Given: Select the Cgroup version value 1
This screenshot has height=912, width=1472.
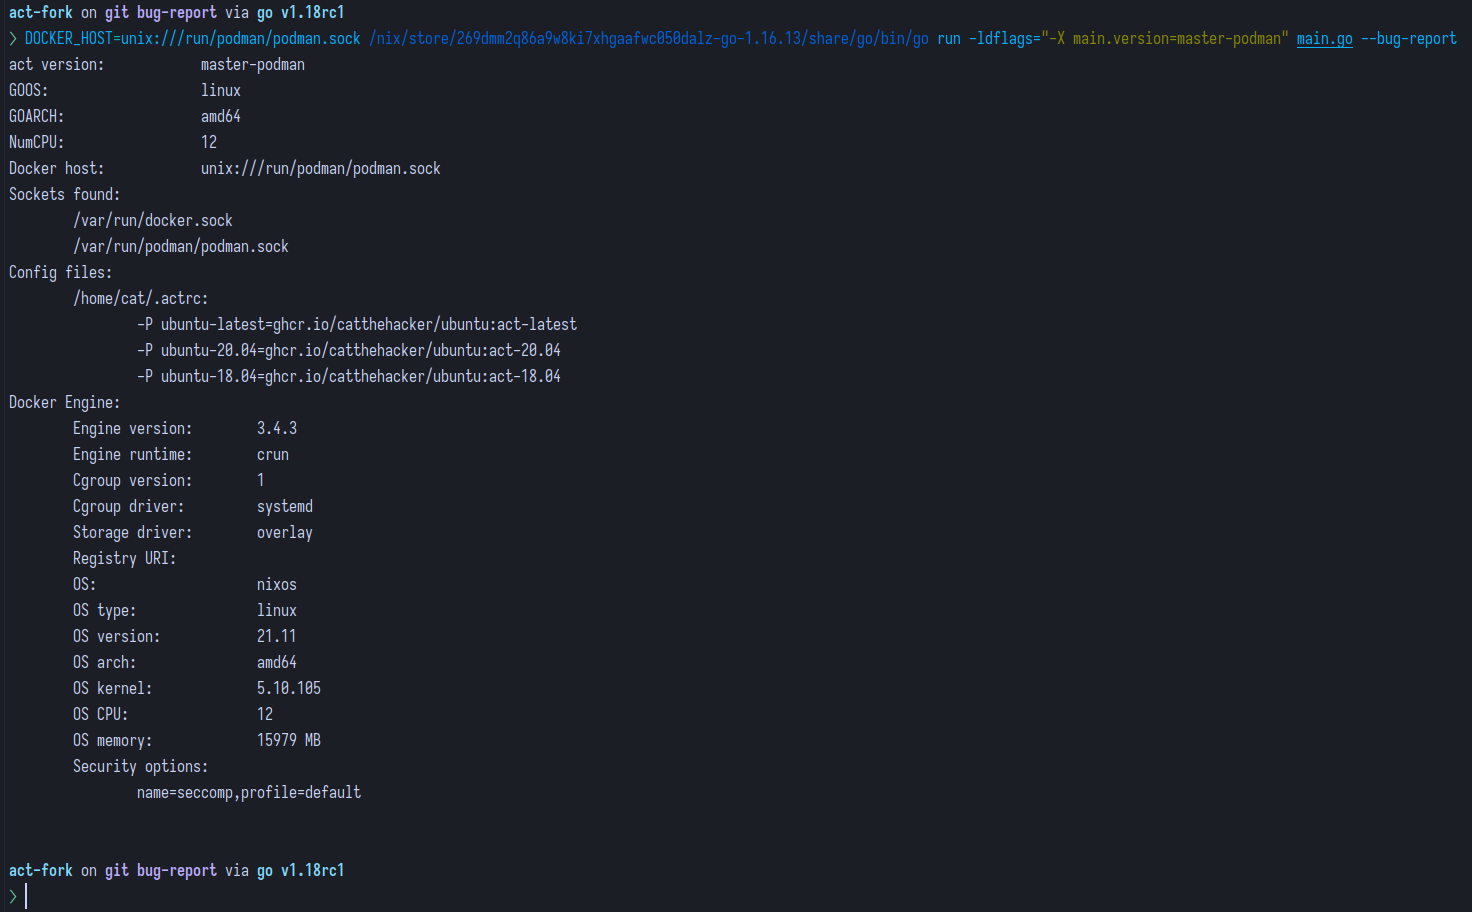Looking at the screenshot, I should click(261, 481).
